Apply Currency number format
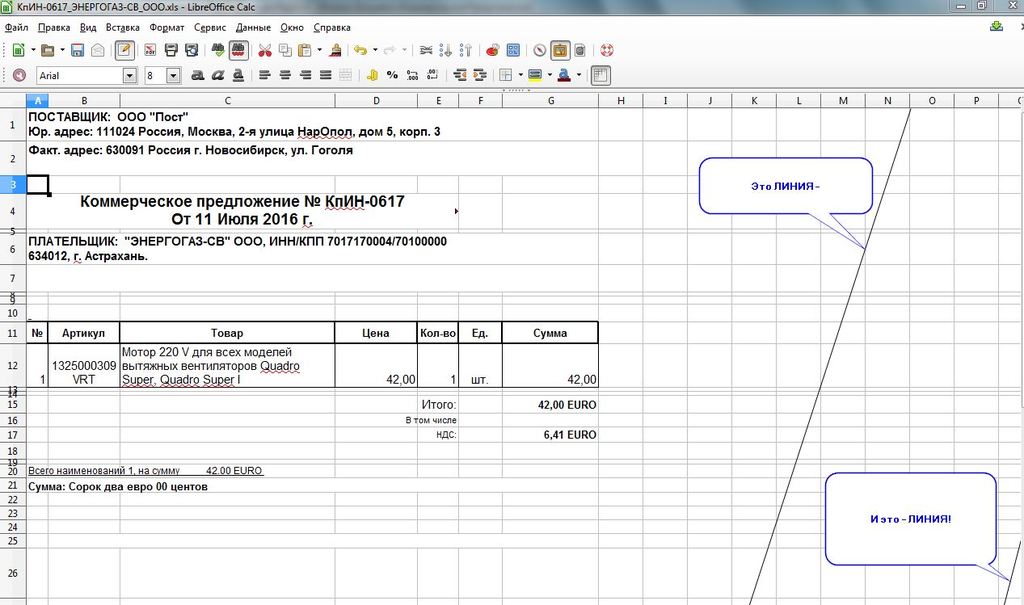 (x=372, y=75)
